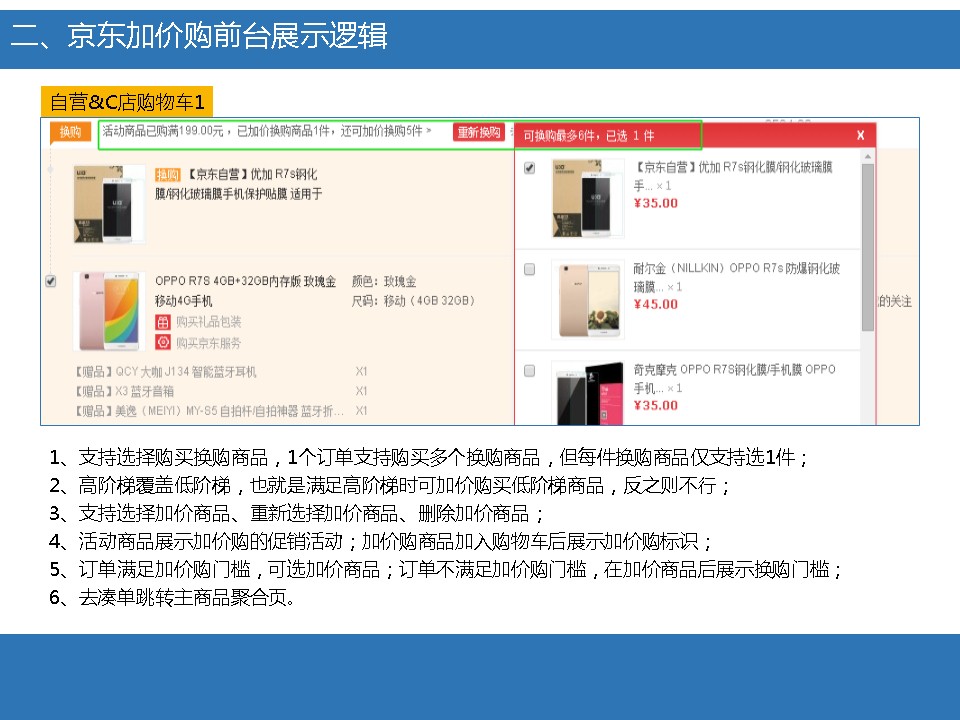This screenshot has width=960, height=720.
Task: Click bullet 6 text 去凑单跳转主商品聚合页
Action: (x=187, y=598)
